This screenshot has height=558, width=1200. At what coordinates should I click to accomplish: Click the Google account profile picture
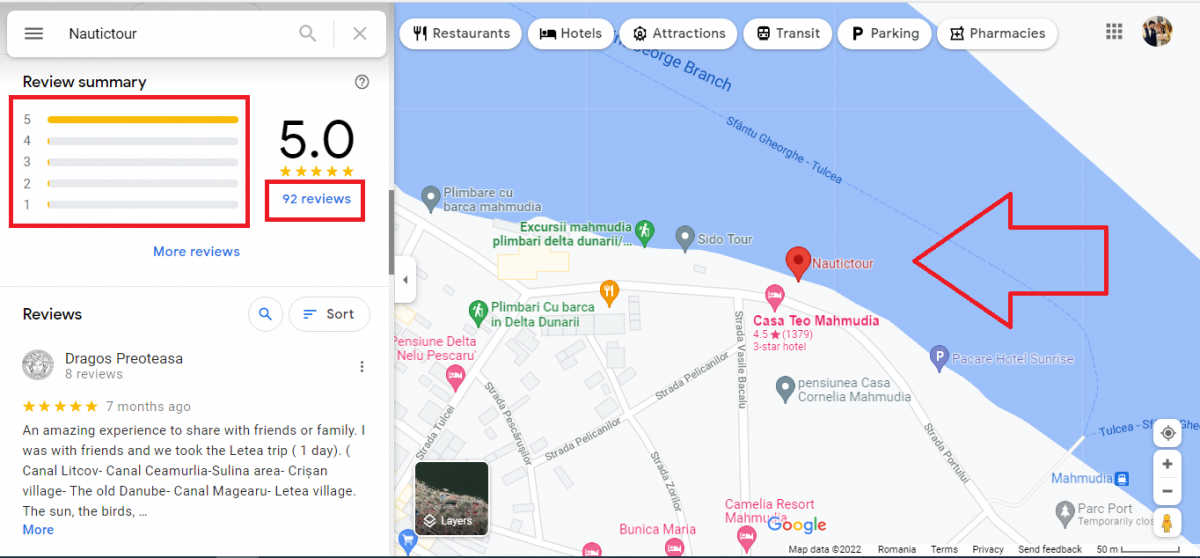coord(1157,32)
